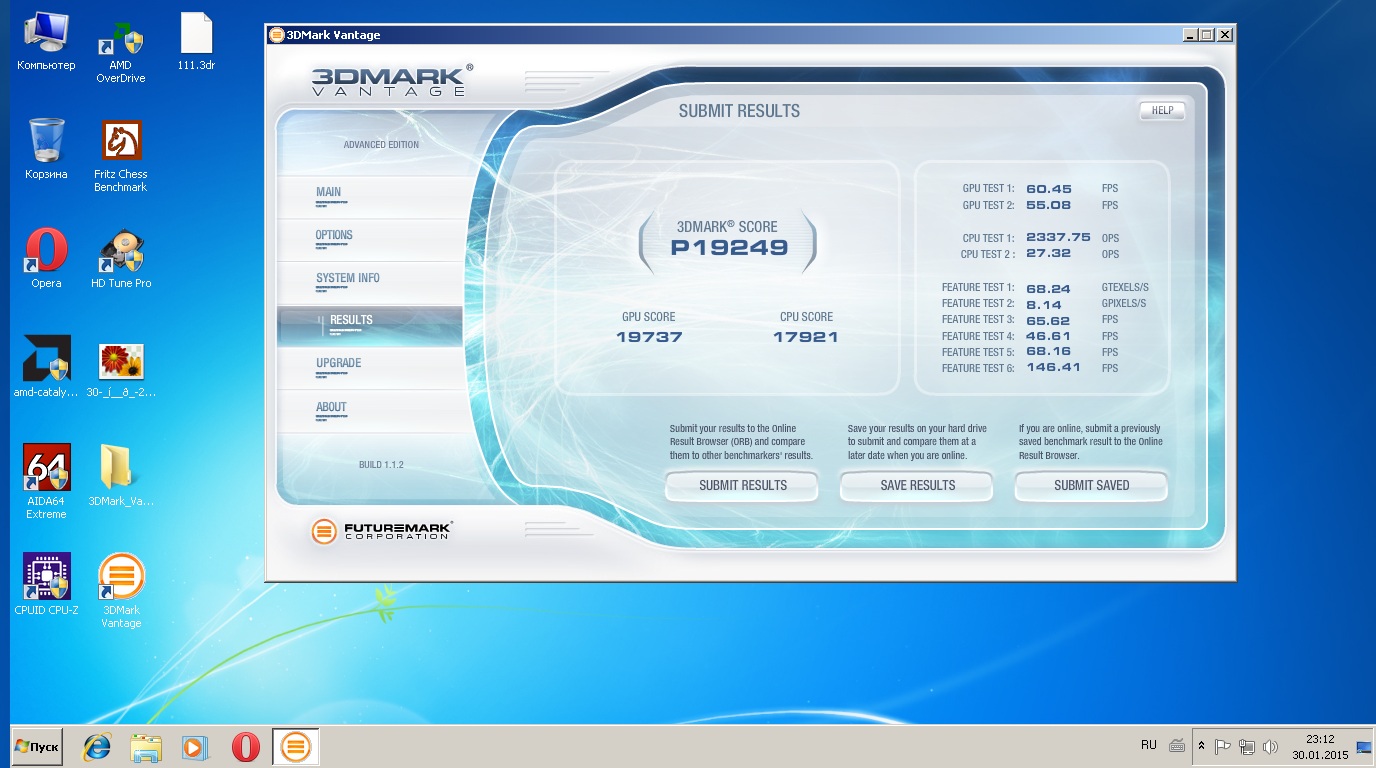
Task: Click the SUBMIT RESULTS button
Action: (742, 485)
